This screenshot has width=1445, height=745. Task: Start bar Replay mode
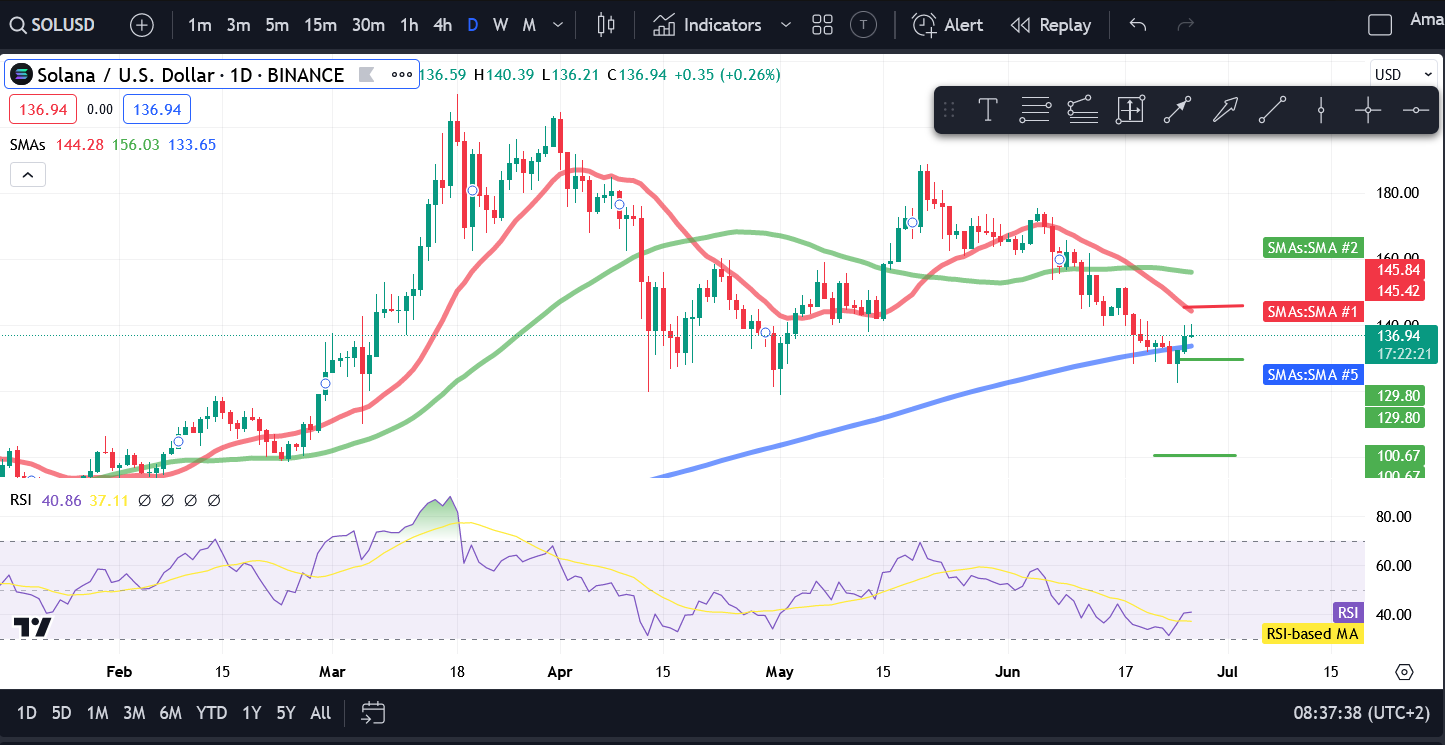click(1050, 25)
